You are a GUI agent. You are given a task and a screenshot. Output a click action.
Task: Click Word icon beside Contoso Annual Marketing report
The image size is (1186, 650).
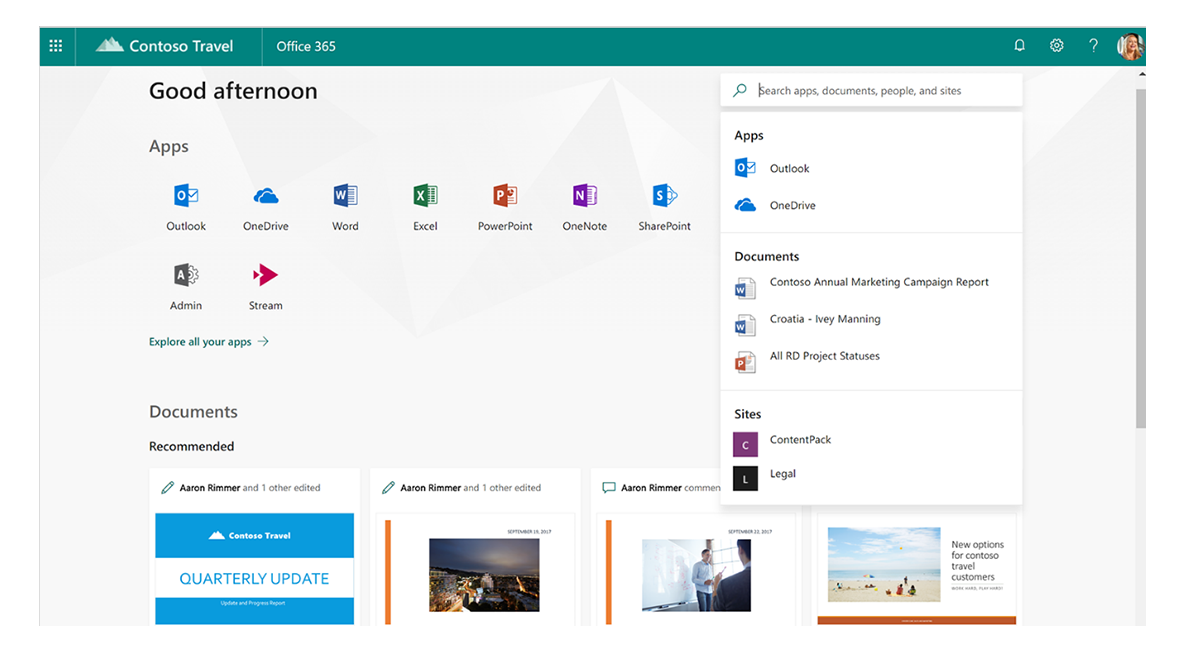(745, 288)
